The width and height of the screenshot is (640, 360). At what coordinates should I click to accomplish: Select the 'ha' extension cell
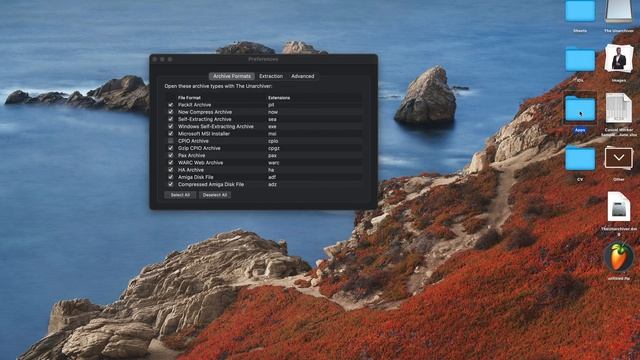271,170
